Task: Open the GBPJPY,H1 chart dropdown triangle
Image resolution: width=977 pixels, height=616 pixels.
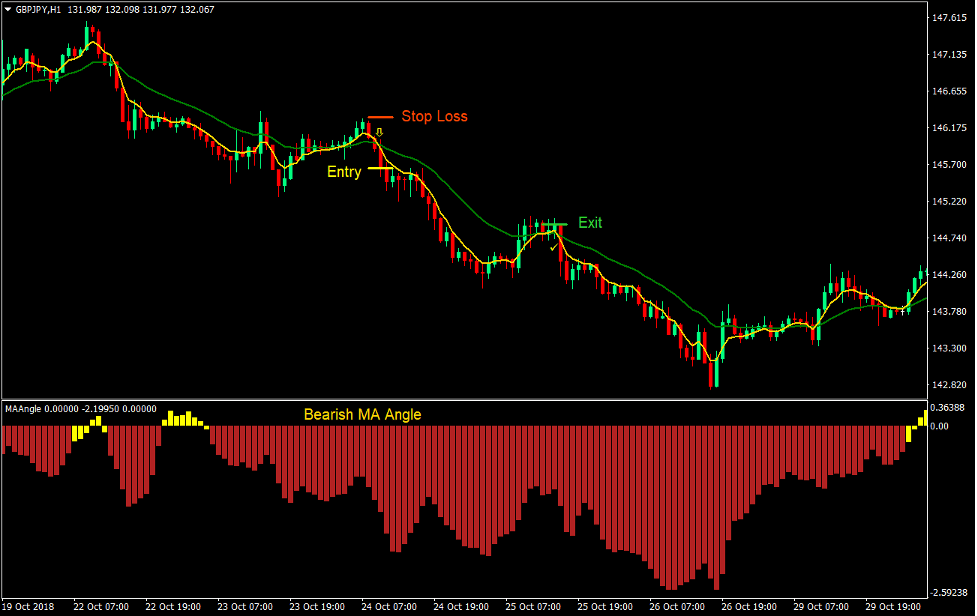Action: tap(8, 7)
